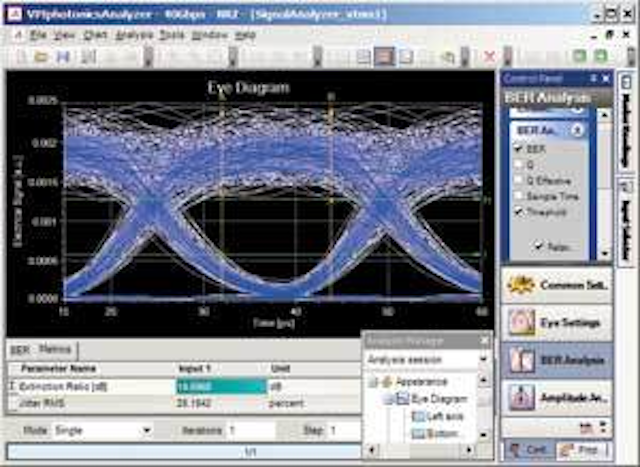Click the Open folder toolbar icon
The width and height of the screenshot is (640, 467).
point(41,56)
